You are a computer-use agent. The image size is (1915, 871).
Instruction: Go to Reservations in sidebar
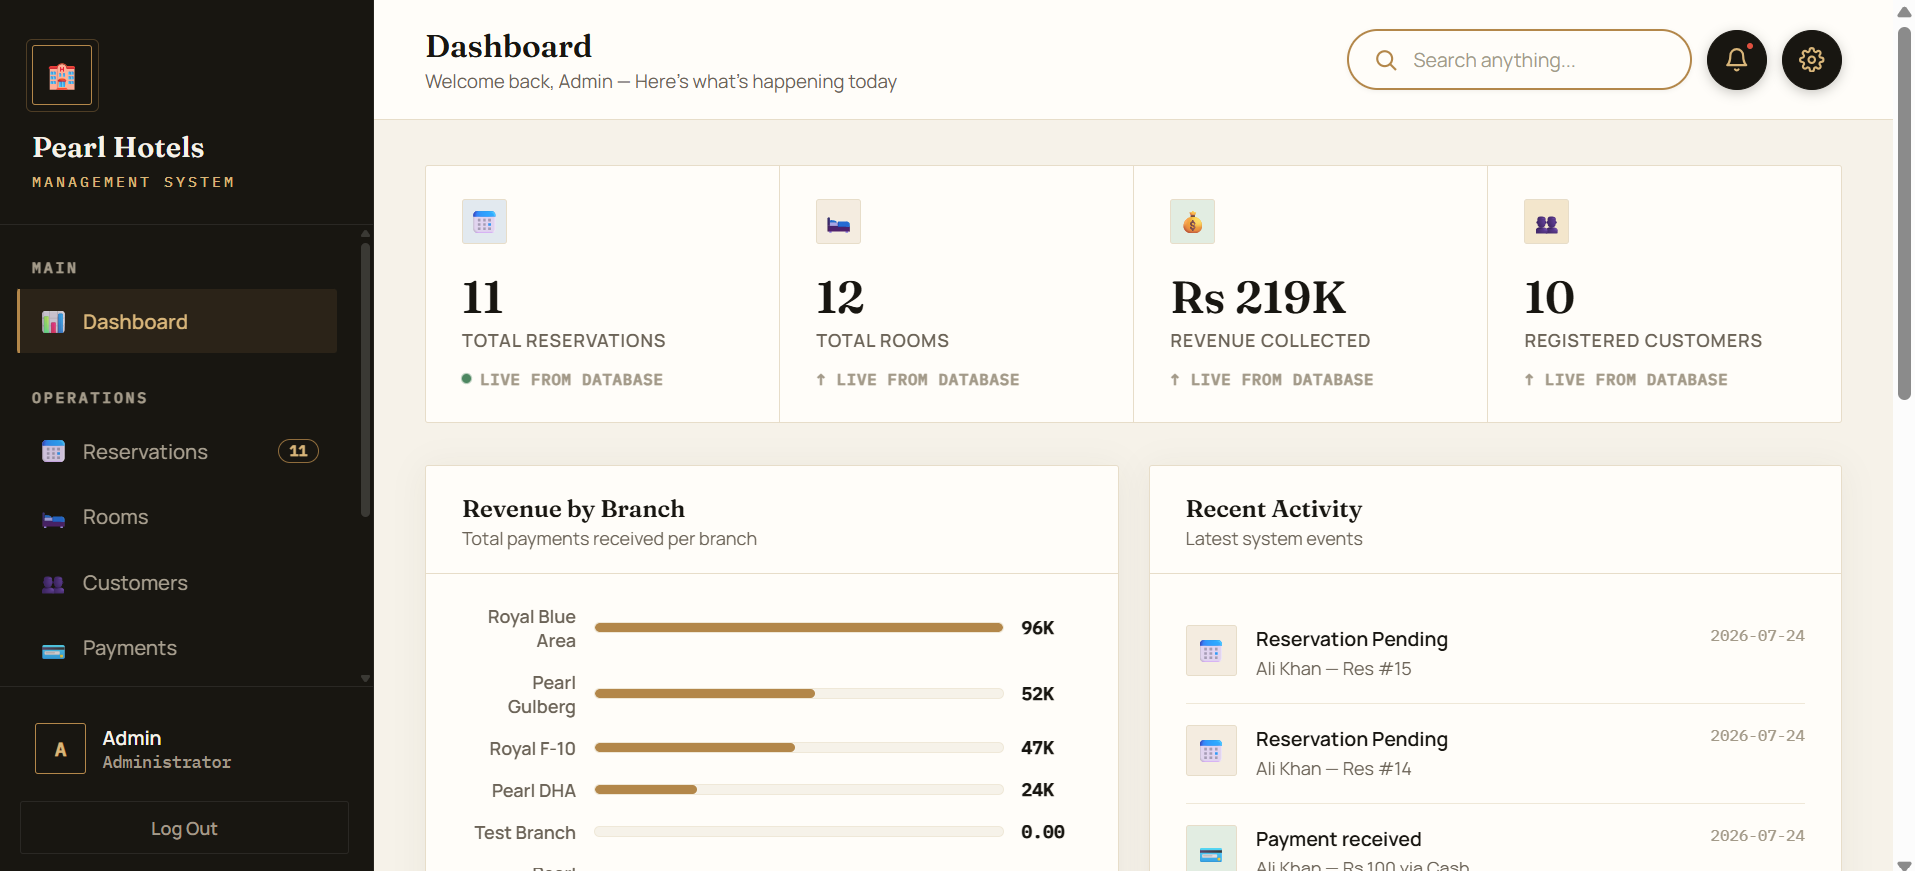[177, 452]
